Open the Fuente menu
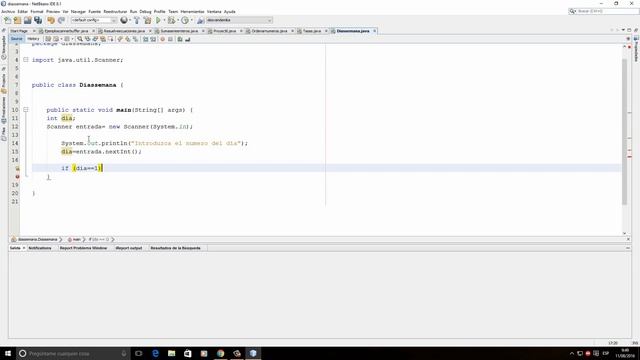The width and height of the screenshot is (640, 360). [x=94, y=11]
